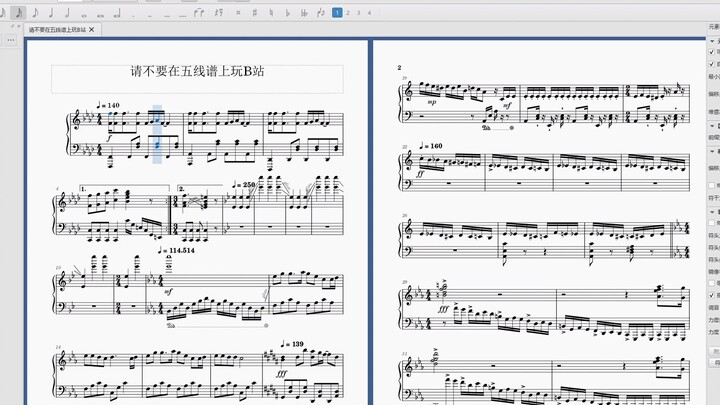Apply the double sharp accidental
The image size is (720, 405).
coord(238,13)
